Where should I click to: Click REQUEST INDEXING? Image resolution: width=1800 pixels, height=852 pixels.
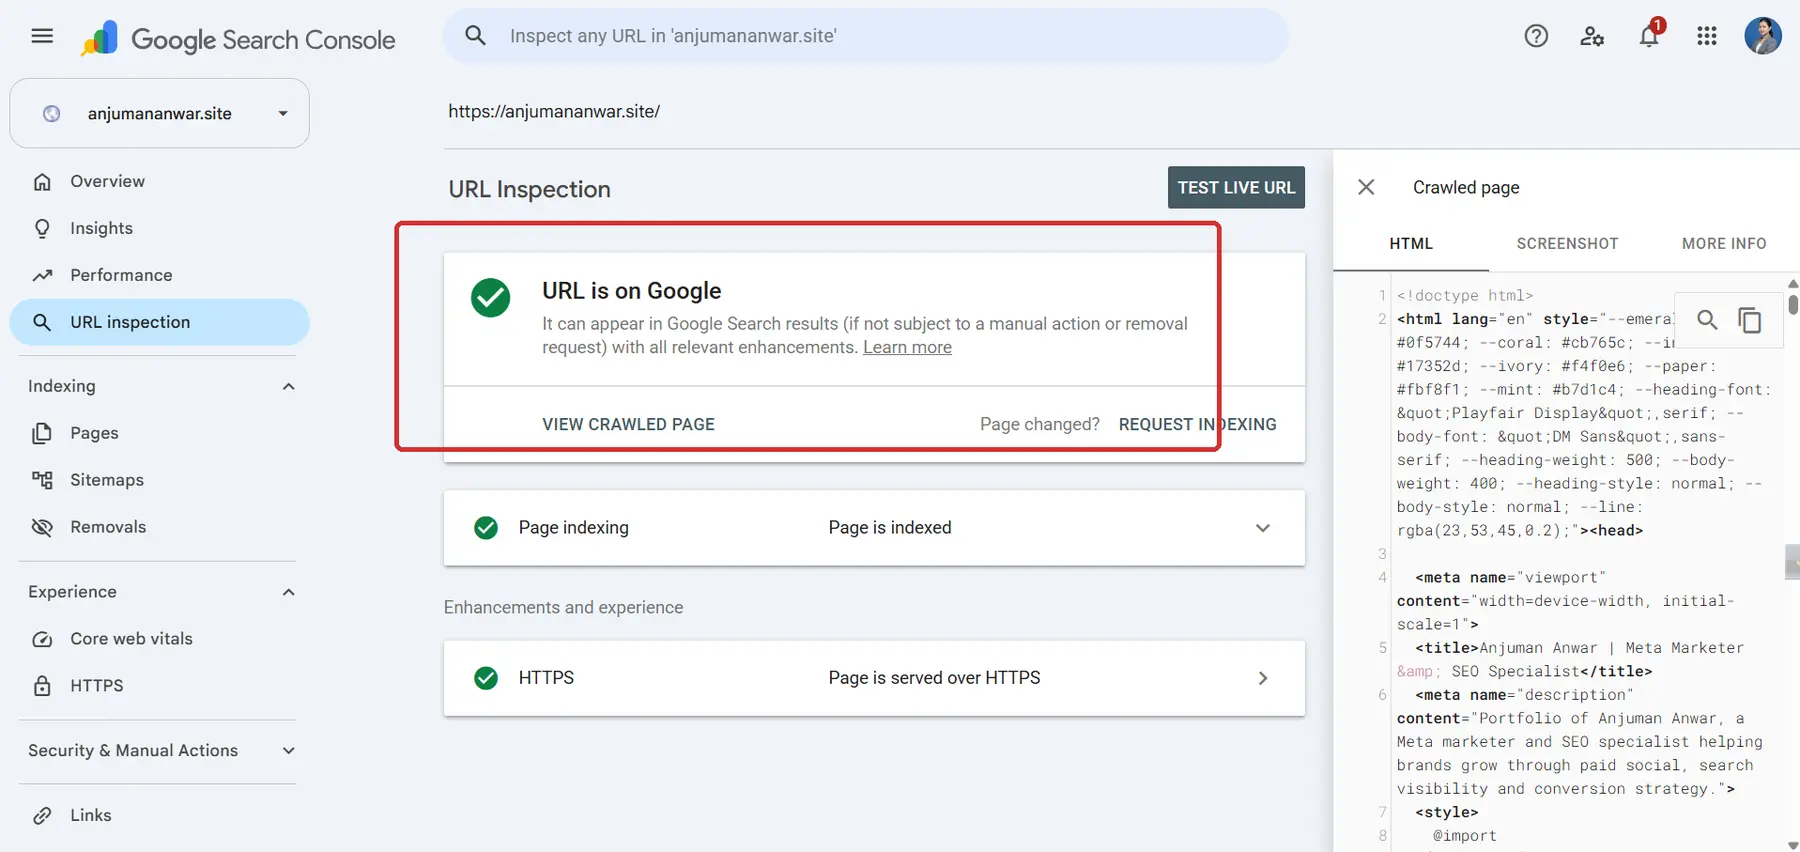point(1197,424)
